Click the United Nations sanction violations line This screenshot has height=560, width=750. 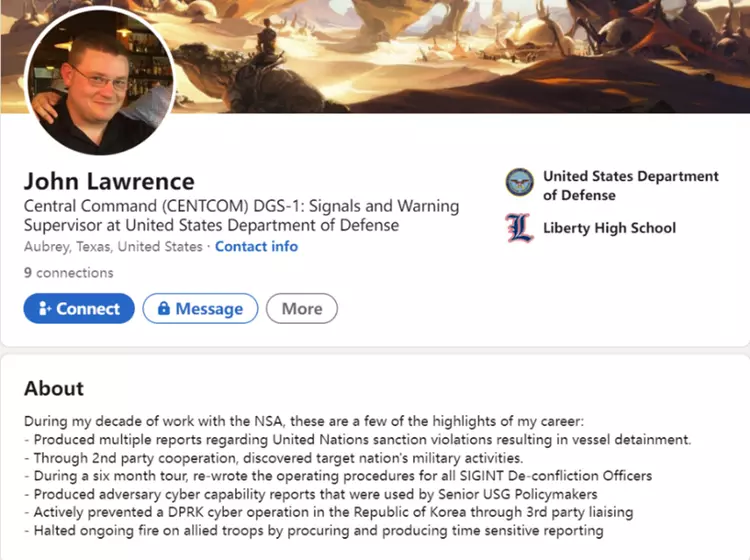point(357,440)
